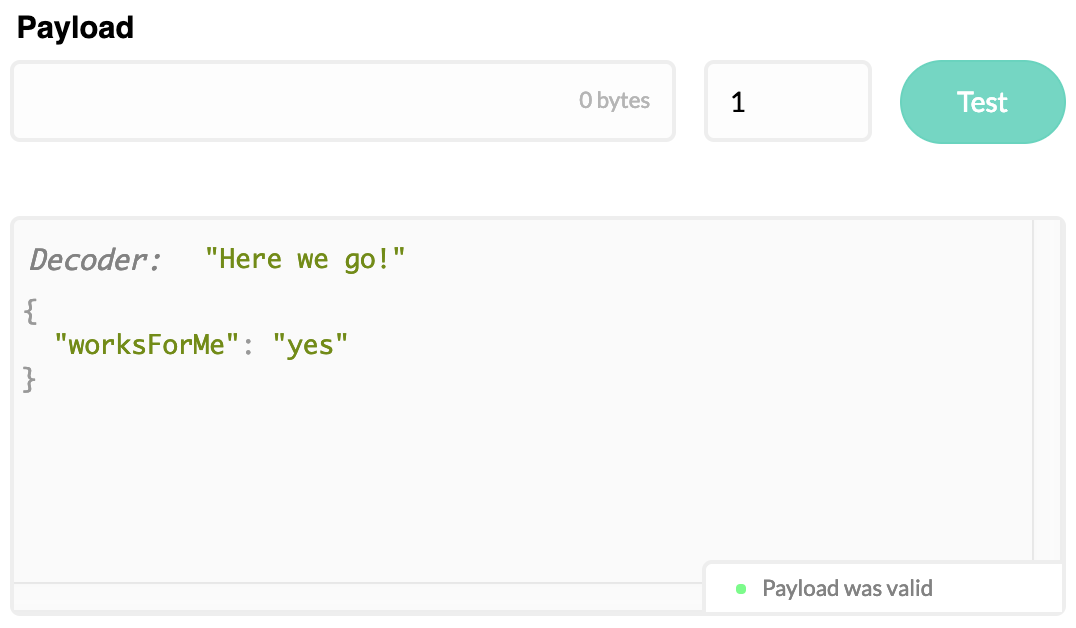Image resolution: width=1076 pixels, height=628 pixels.
Task: Click the blank area of the output panel
Action: coord(522,480)
